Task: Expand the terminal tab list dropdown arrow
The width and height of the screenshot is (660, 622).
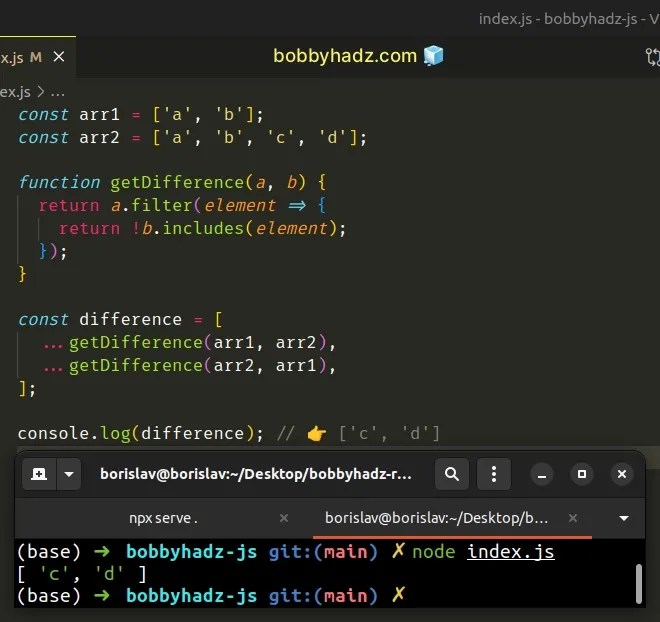Action: point(624,518)
